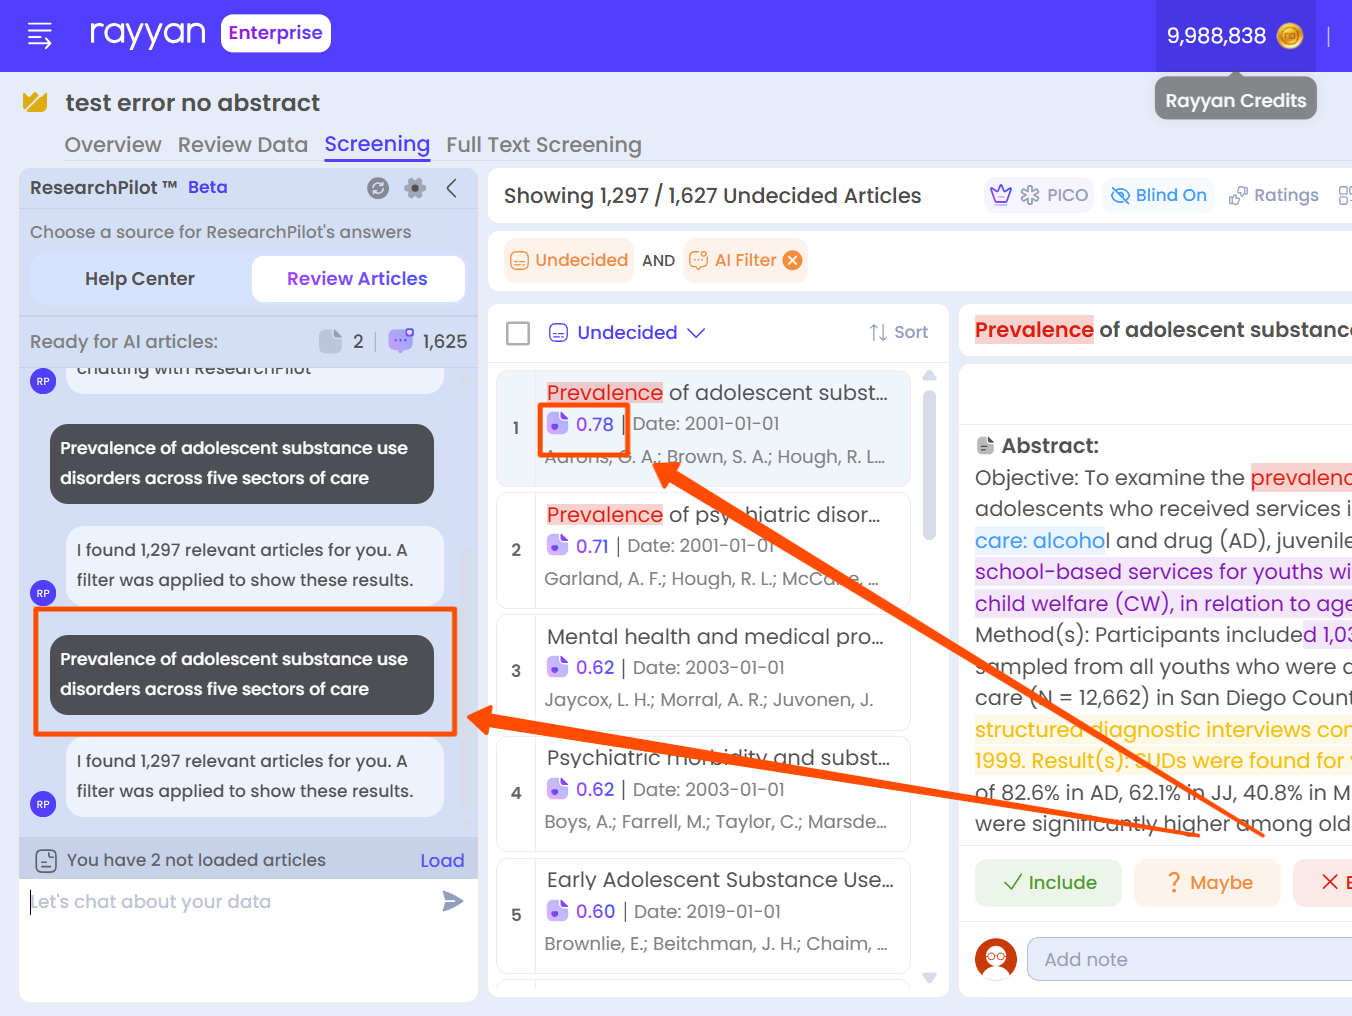Click the Enterprise badge
1352x1016 pixels.
[x=276, y=33]
